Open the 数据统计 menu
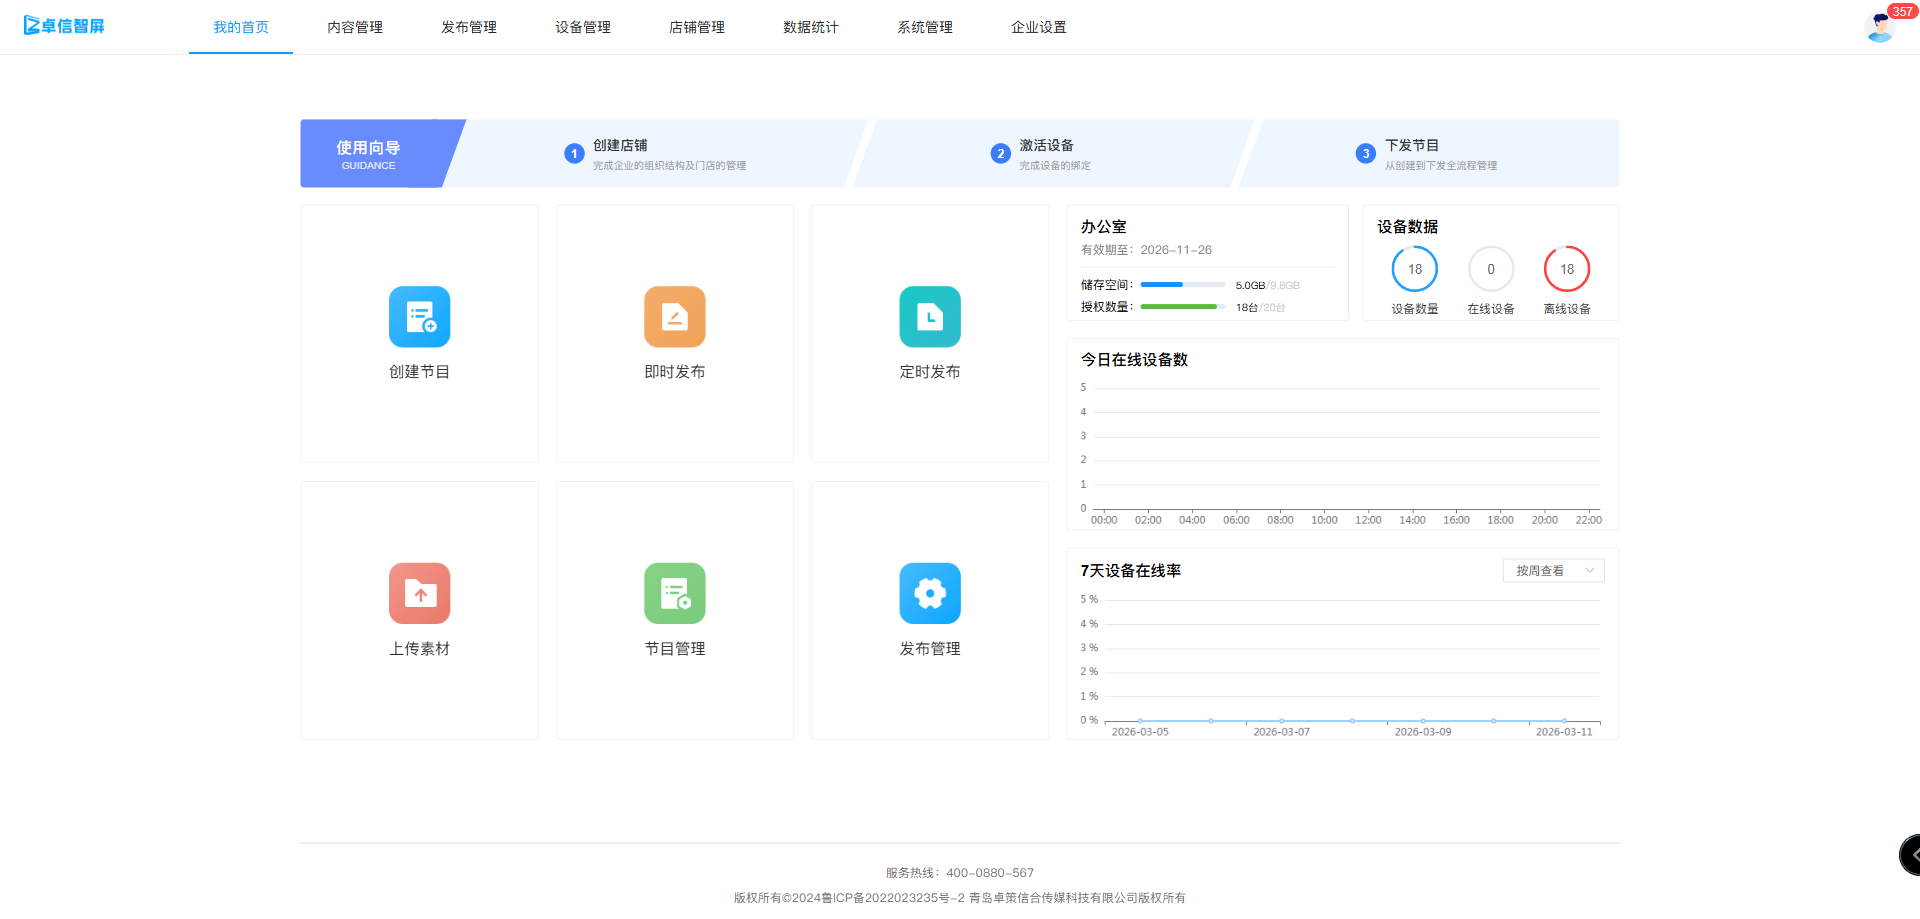The image size is (1920, 919). click(811, 27)
